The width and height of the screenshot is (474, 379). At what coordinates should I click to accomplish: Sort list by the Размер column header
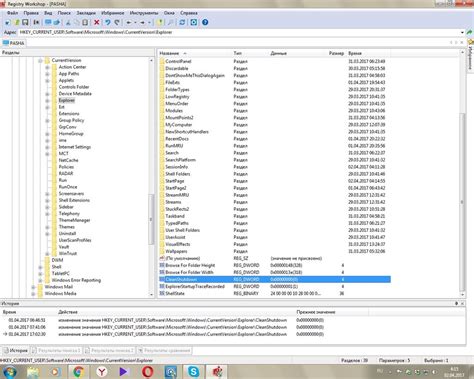click(336, 53)
